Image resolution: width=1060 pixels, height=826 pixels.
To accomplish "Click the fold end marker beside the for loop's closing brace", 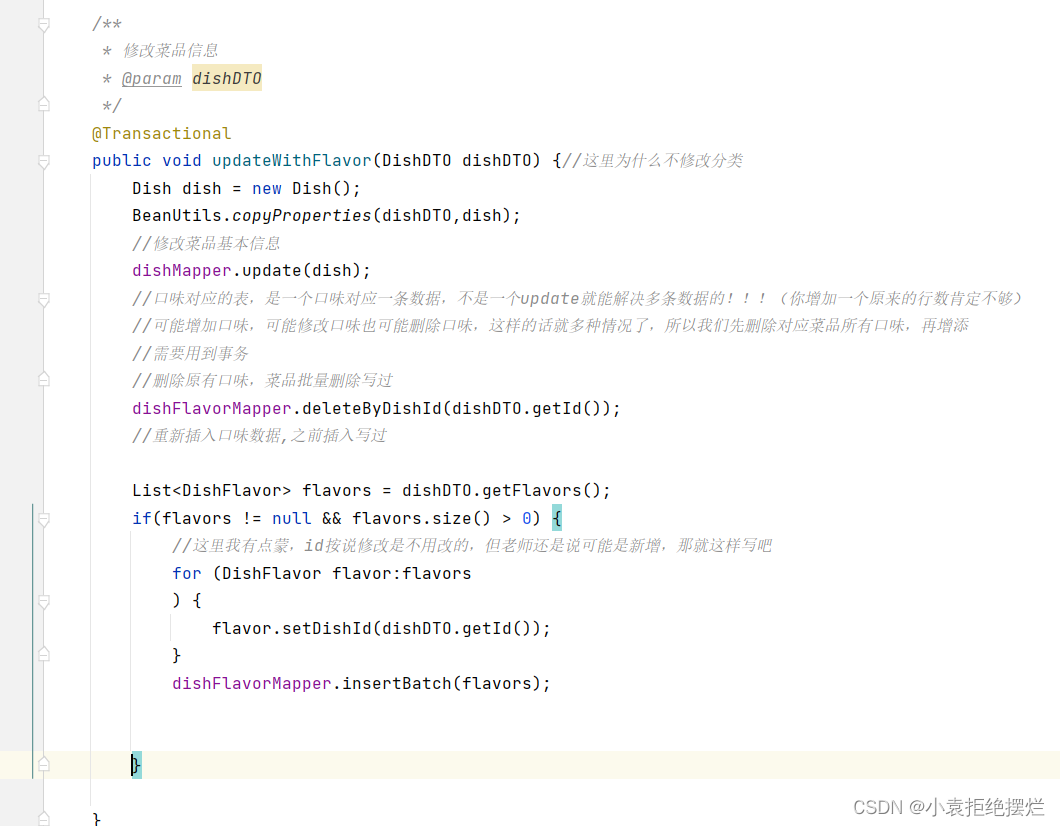I will pos(44,655).
